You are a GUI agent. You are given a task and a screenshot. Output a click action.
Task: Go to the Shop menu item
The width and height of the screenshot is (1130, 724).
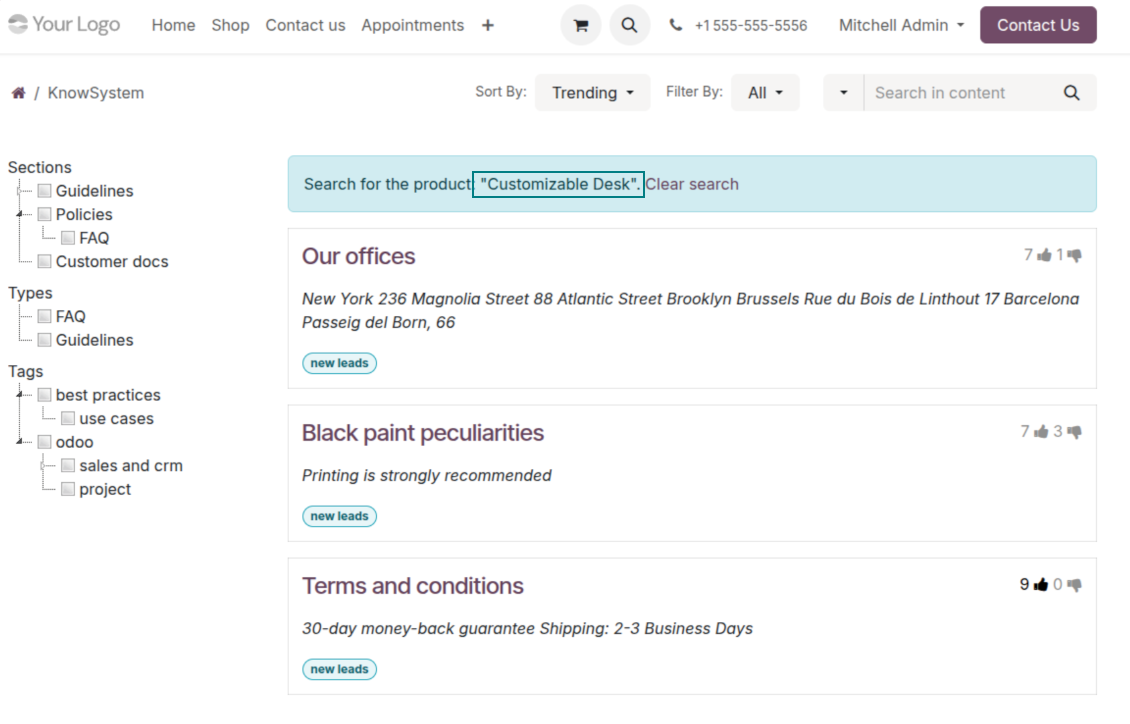click(x=230, y=25)
